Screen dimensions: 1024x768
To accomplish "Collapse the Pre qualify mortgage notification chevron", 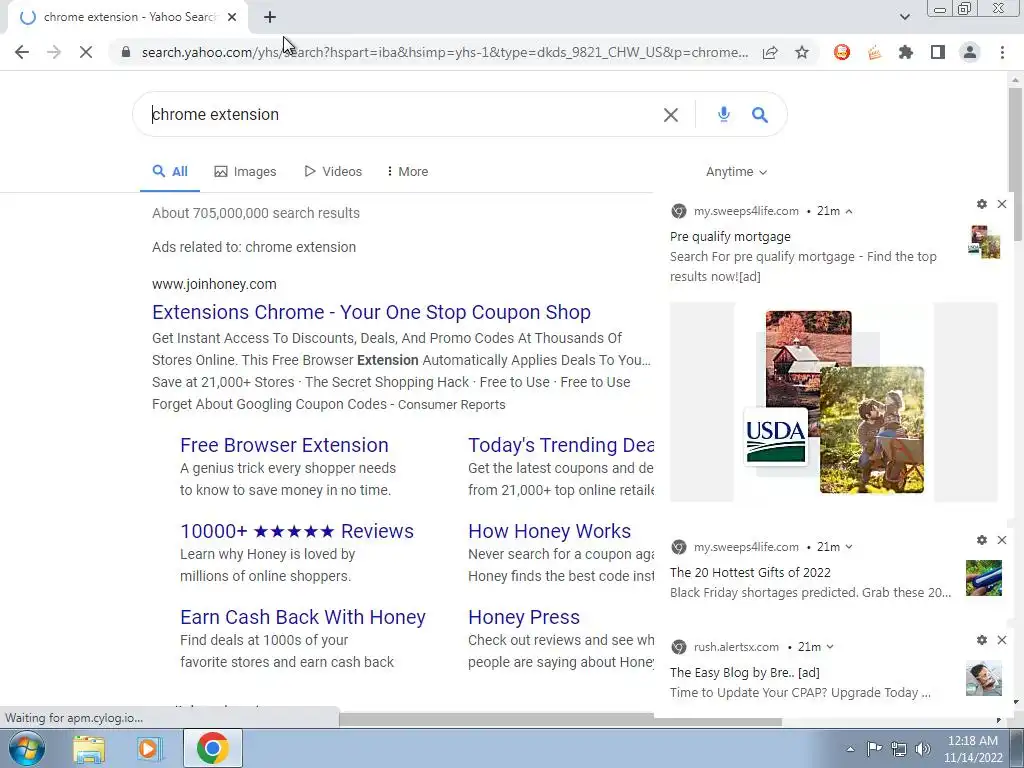I will [849, 212].
